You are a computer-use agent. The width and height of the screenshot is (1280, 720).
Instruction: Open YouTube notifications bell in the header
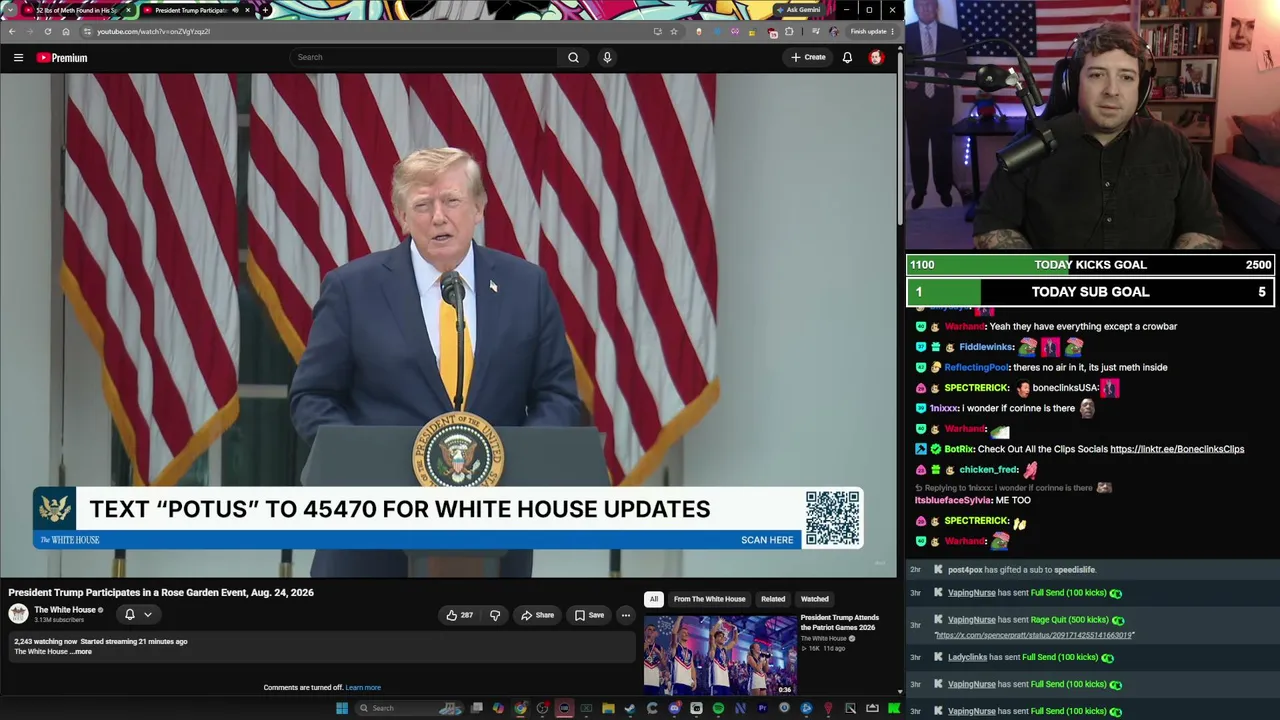click(x=847, y=57)
